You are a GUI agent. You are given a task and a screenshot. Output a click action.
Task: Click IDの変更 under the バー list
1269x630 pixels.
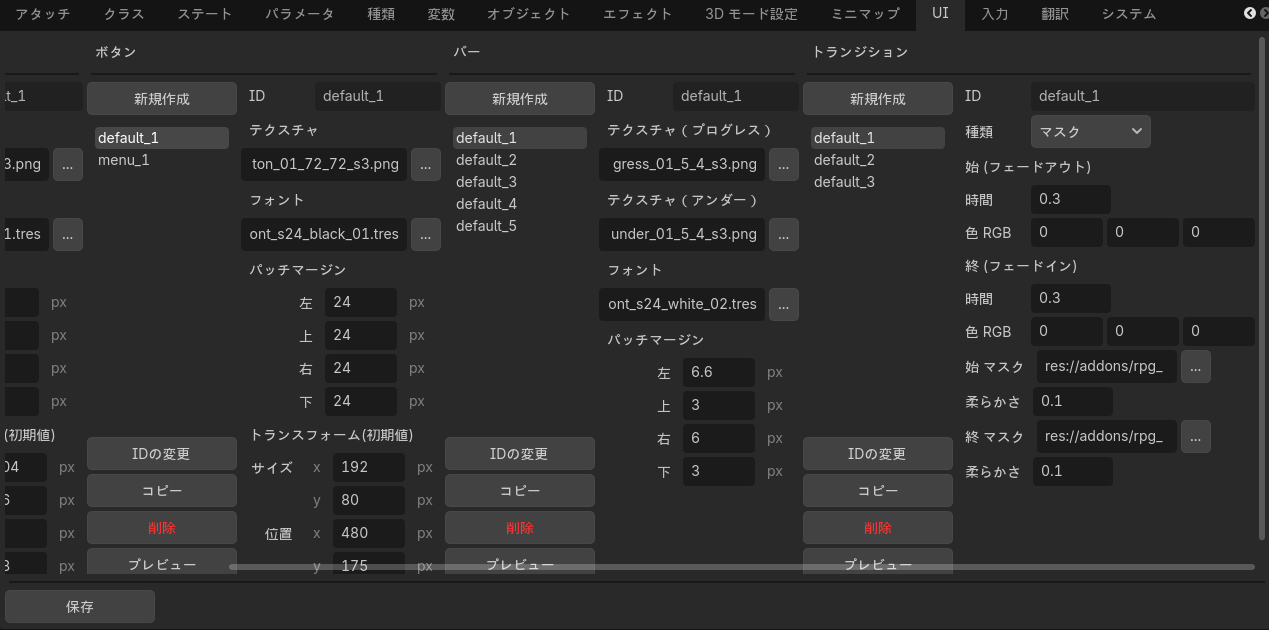(520, 454)
